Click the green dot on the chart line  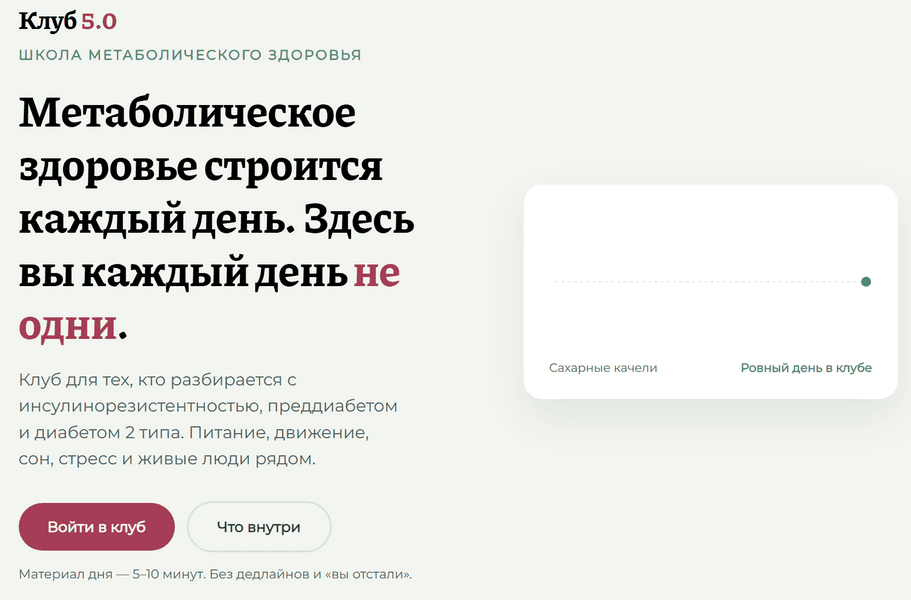pos(866,282)
